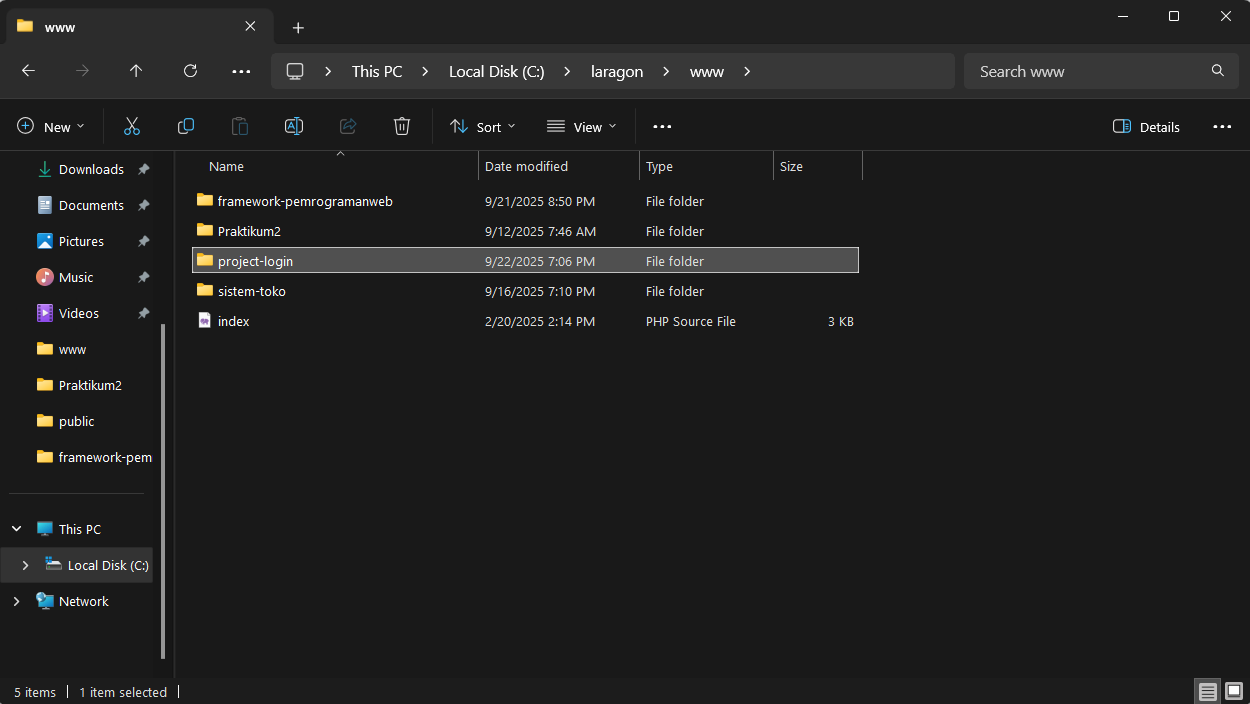This screenshot has height=704, width=1250.
Task: Click the Rename icon in toolbar
Action: 294,126
